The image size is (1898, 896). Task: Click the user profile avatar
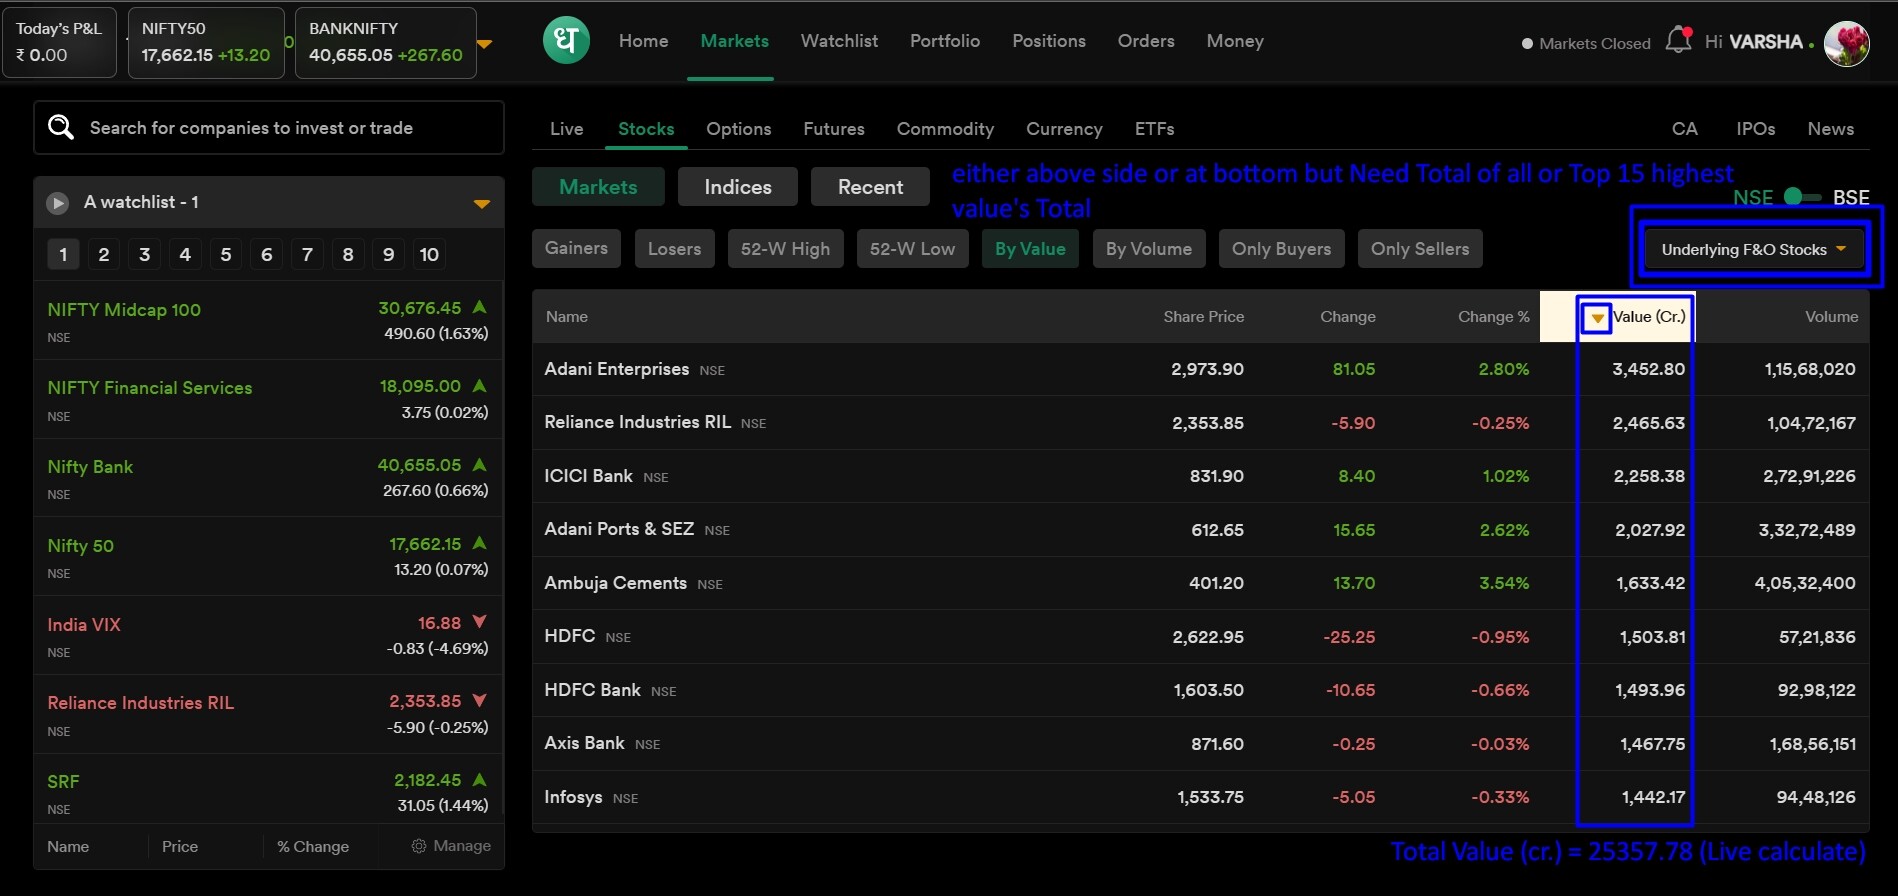pos(1846,44)
